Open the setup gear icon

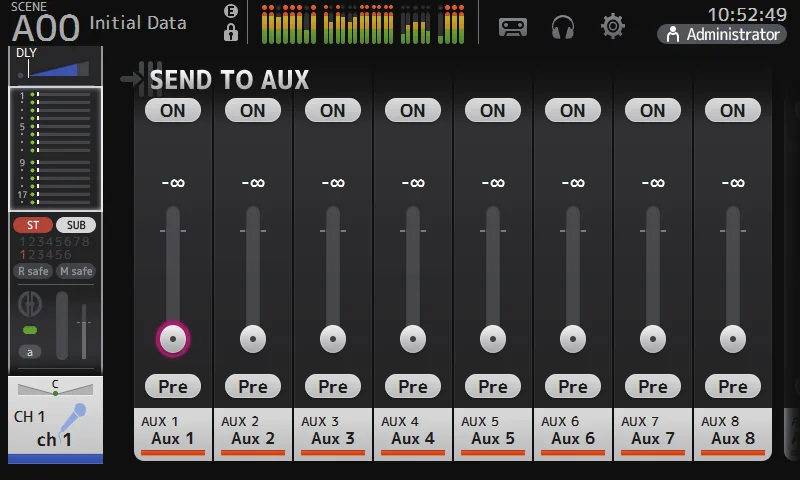613,26
